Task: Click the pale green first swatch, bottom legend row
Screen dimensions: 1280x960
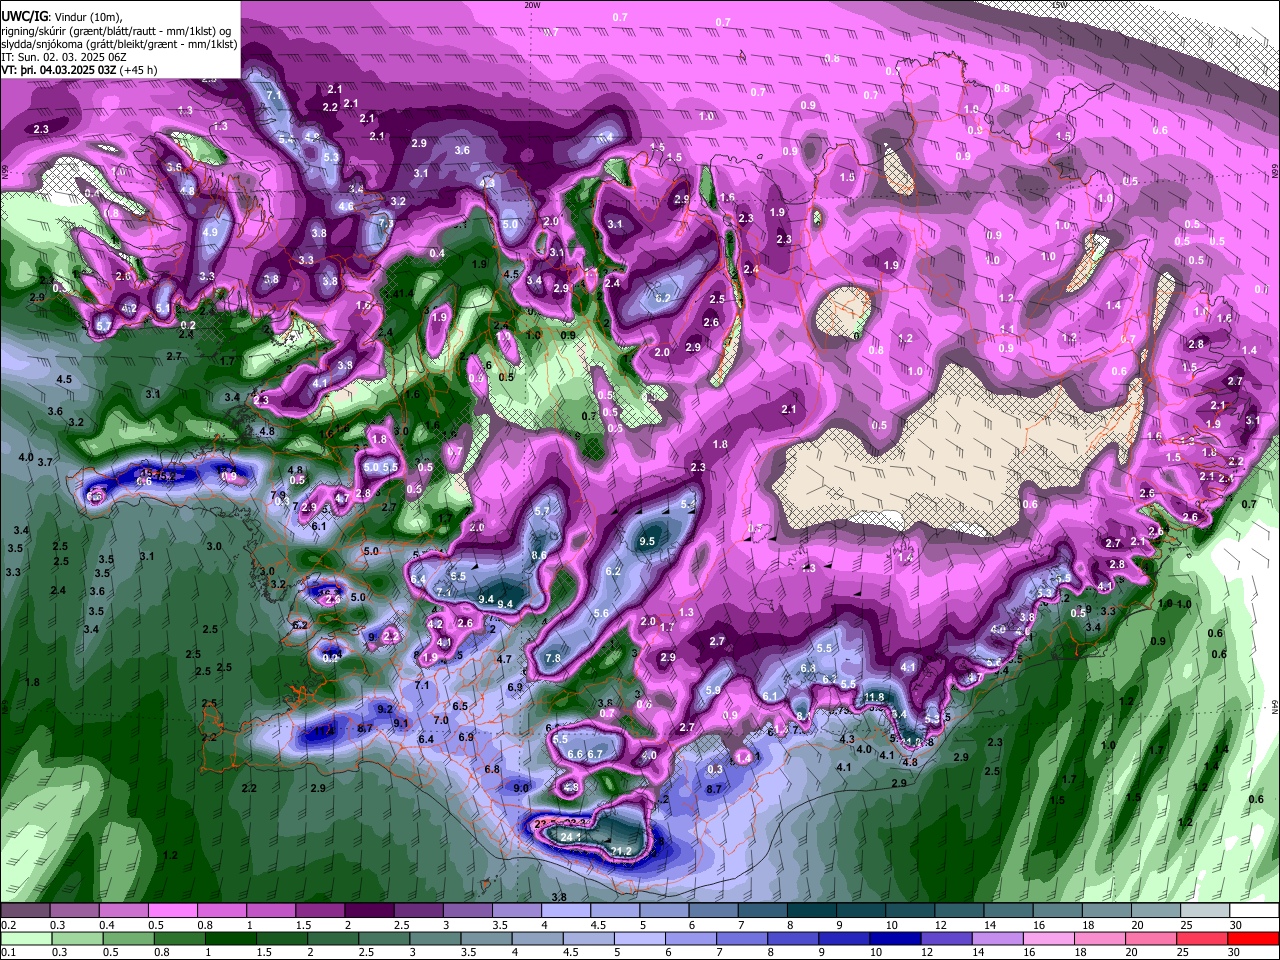Action: [26, 938]
